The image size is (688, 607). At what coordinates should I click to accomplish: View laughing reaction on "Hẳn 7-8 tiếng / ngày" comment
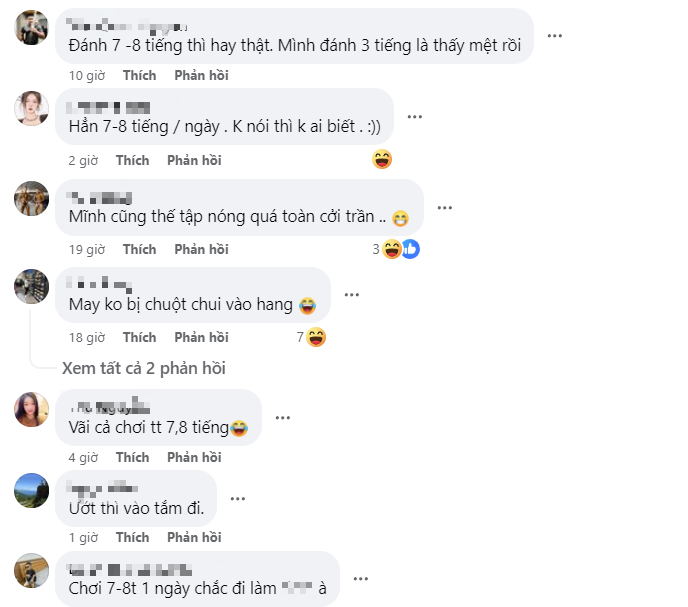pos(381,159)
